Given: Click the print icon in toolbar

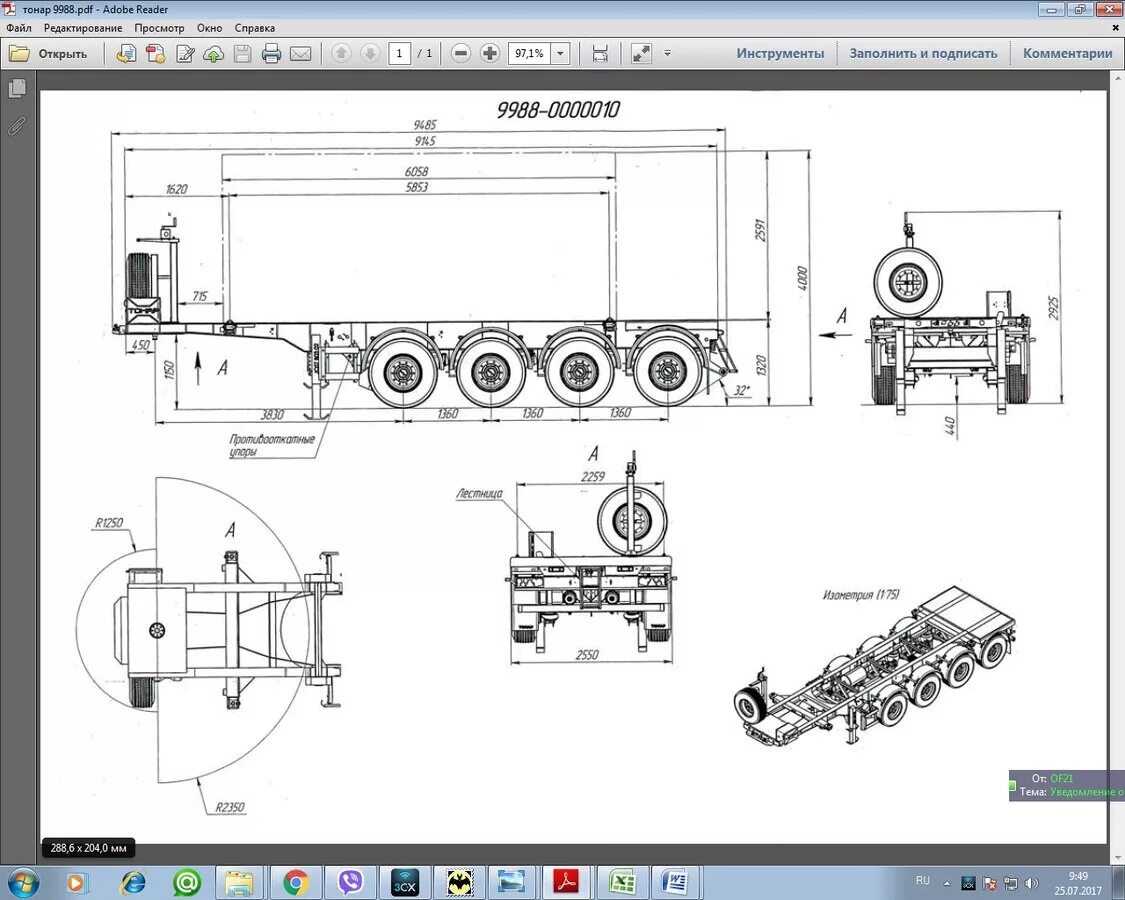Looking at the screenshot, I should 271,53.
